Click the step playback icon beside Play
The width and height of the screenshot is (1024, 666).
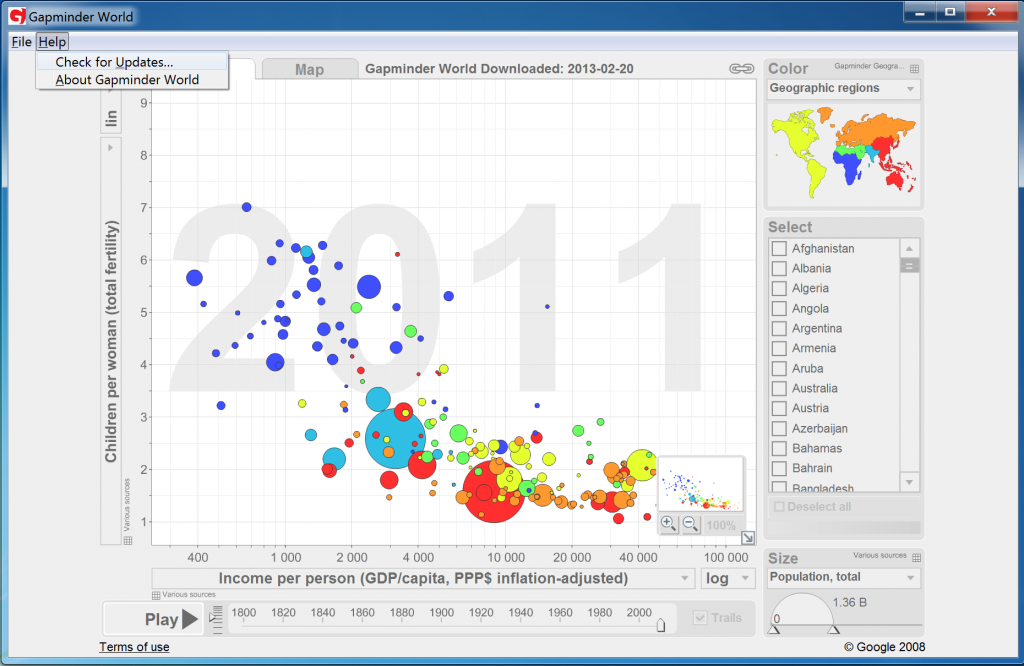point(216,618)
